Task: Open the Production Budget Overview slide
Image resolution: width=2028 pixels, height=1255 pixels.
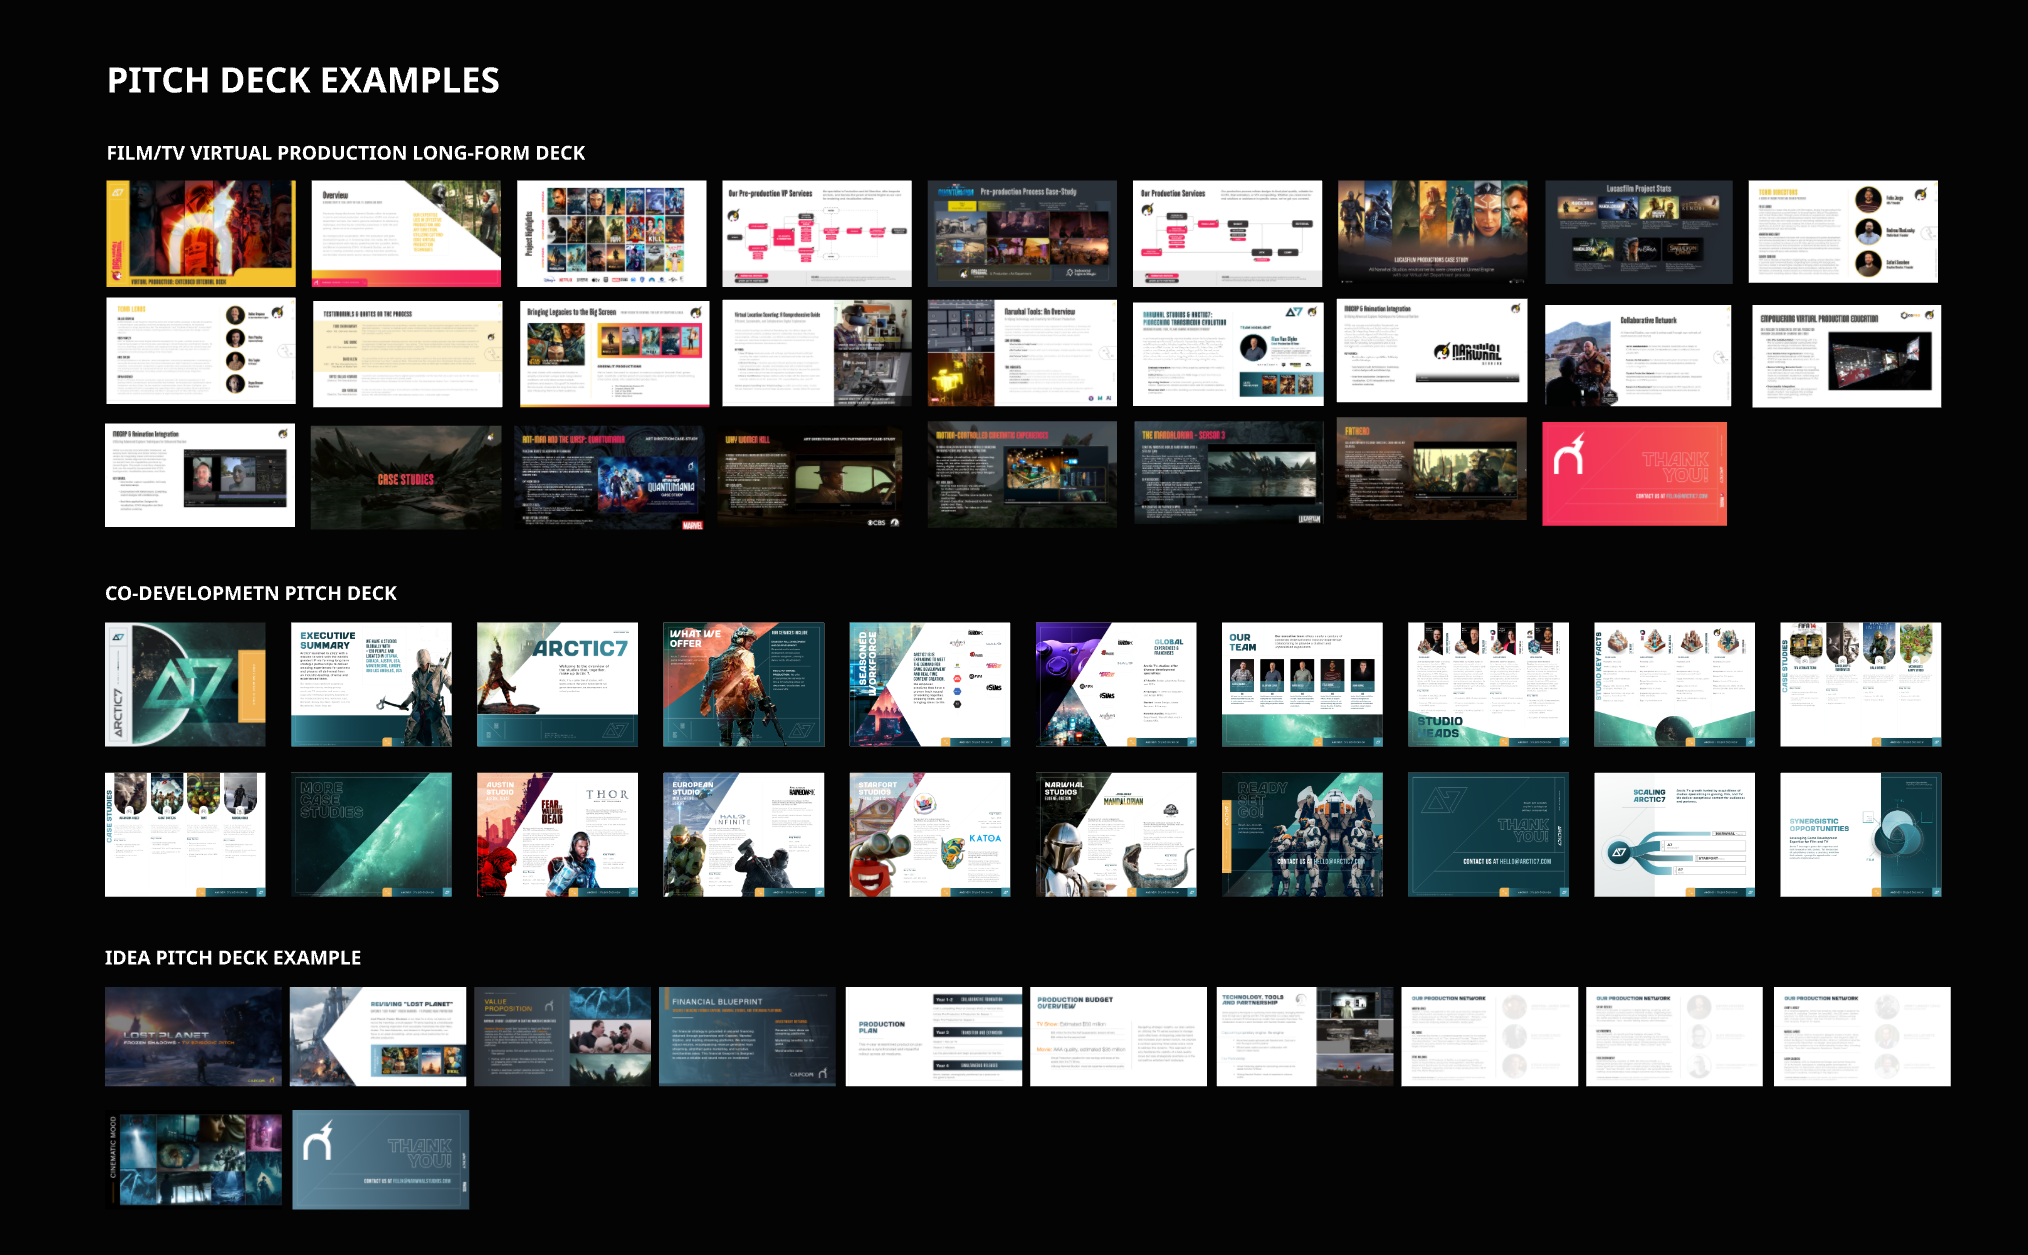Action: [1118, 1036]
